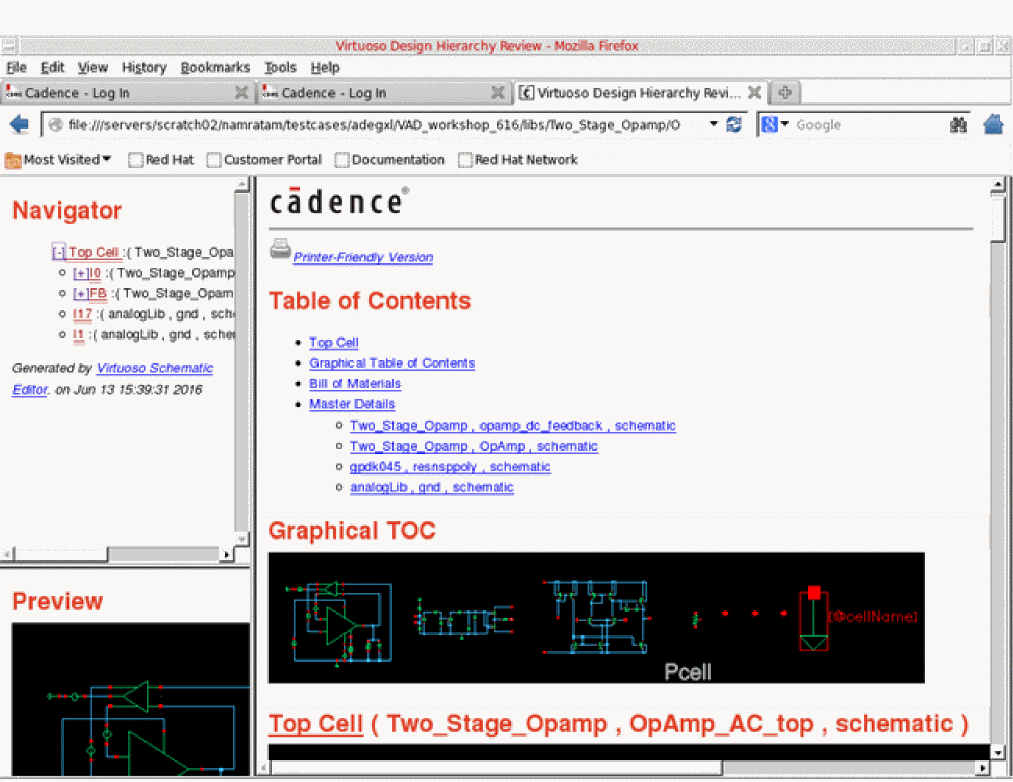1013x782 pixels.
Task: Click the Most Visited bookmarks folder icon
Action: tap(14, 160)
